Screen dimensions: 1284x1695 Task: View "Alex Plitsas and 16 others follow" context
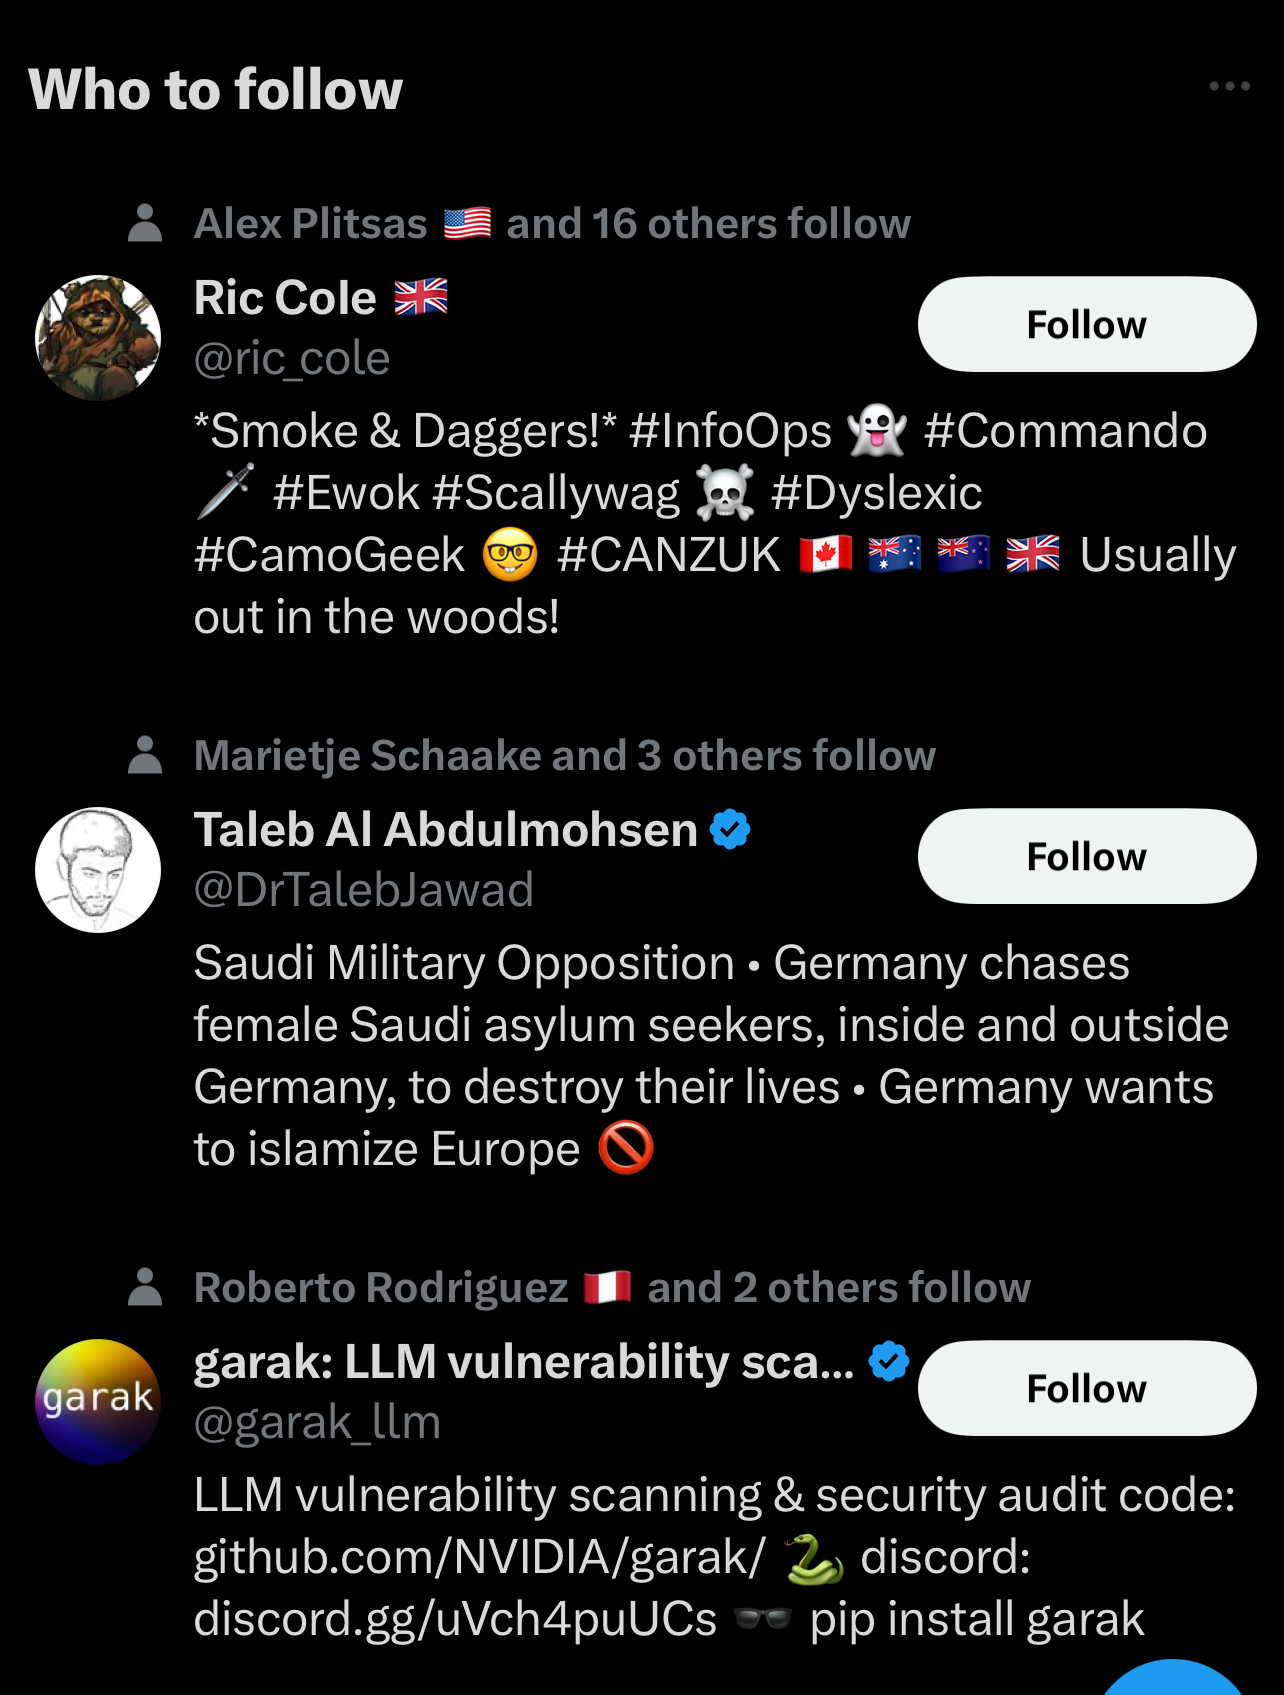[x=552, y=223]
